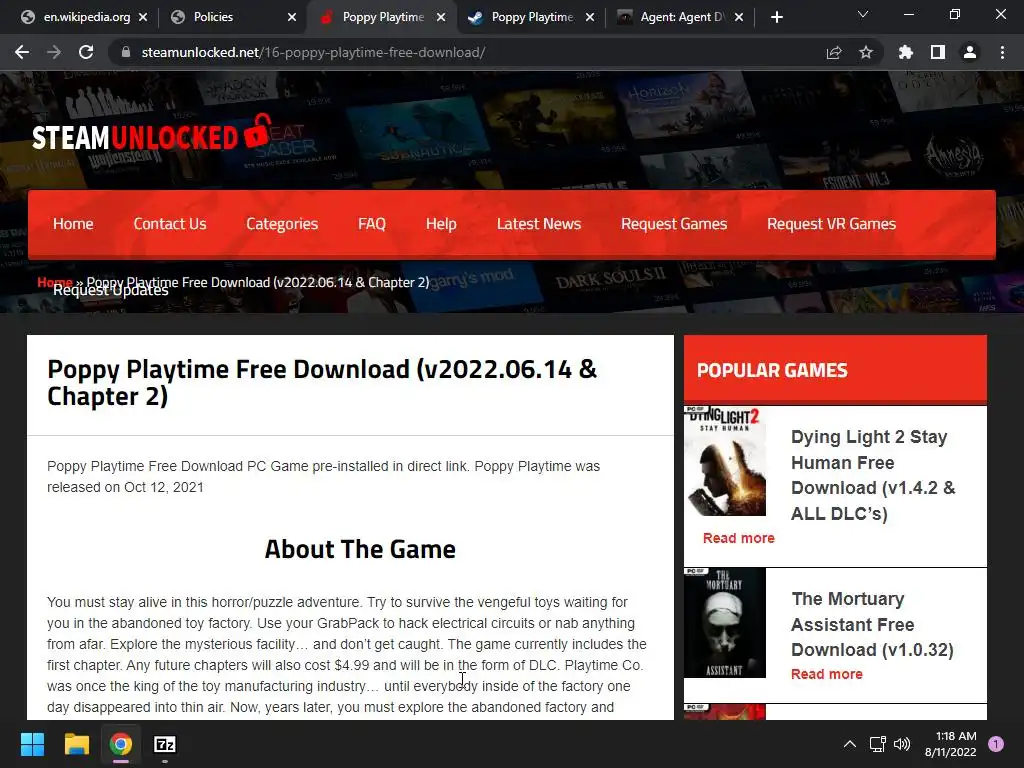The height and width of the screenshot is (768, 1024).
Task: Close the en.wikipedia.org tab
Action: pyautogui.click(x=143, y=17)
